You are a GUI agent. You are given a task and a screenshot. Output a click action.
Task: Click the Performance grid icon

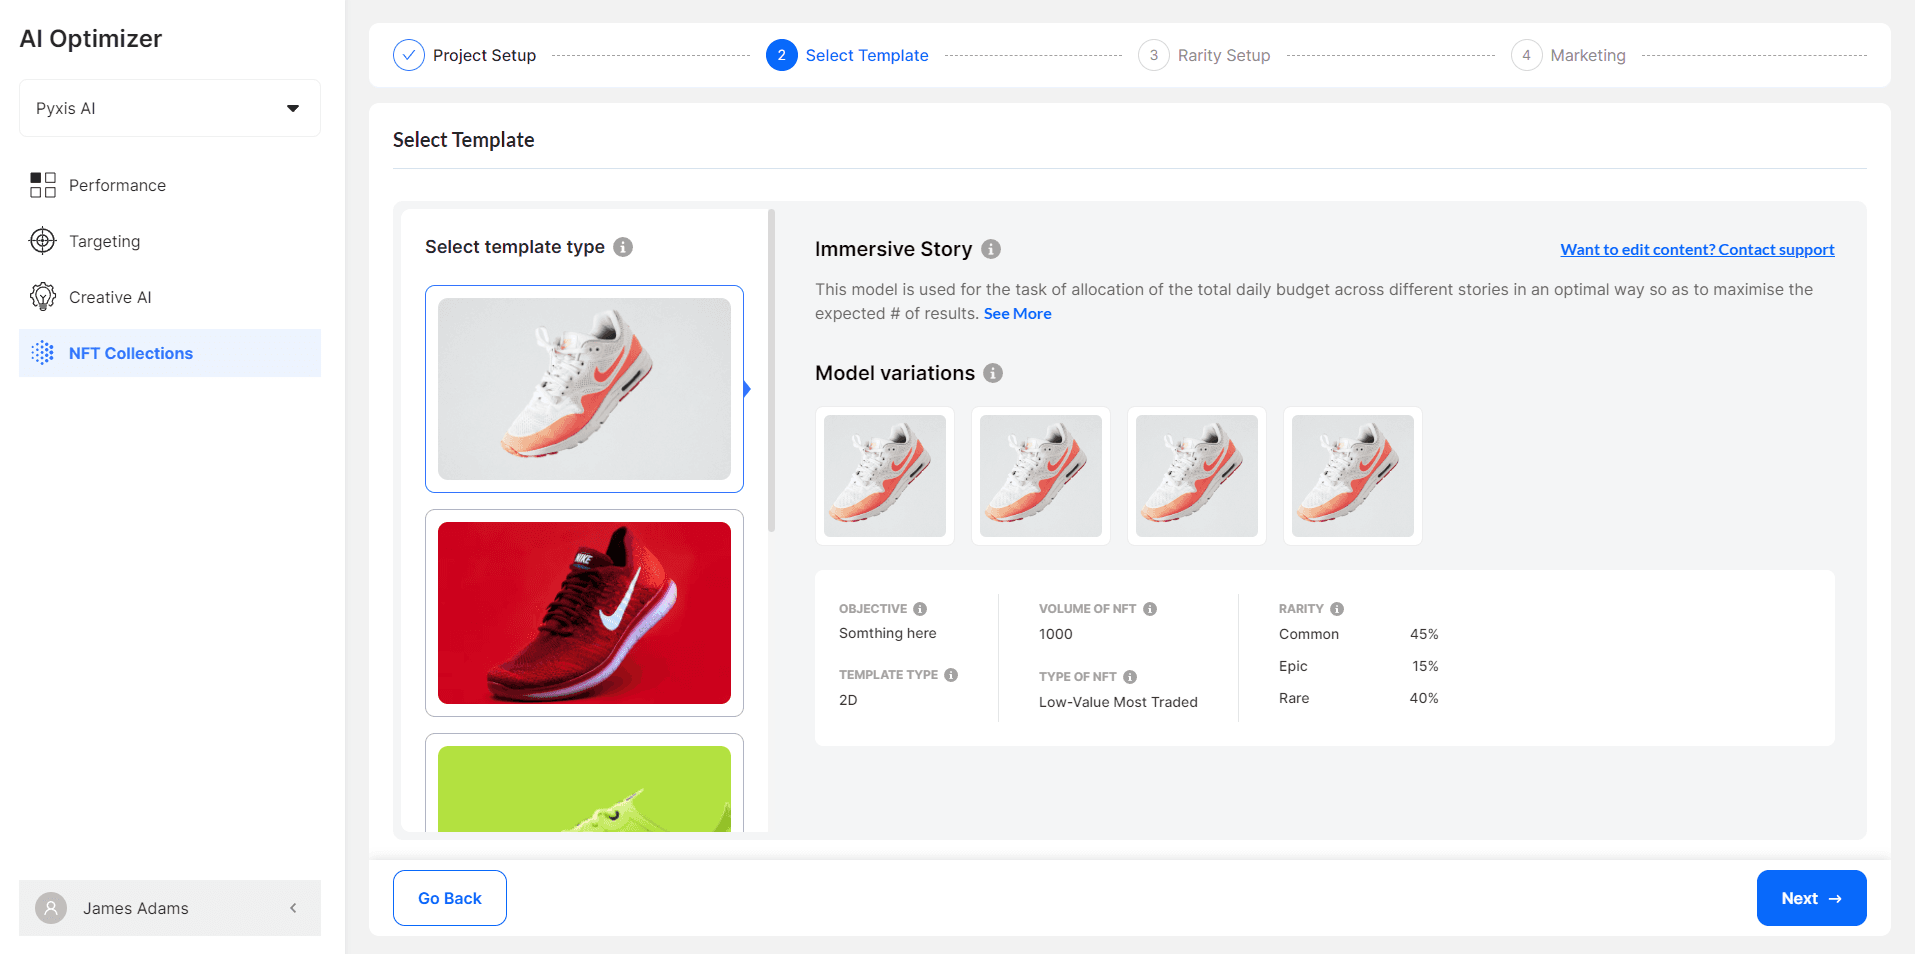[43, 185]
